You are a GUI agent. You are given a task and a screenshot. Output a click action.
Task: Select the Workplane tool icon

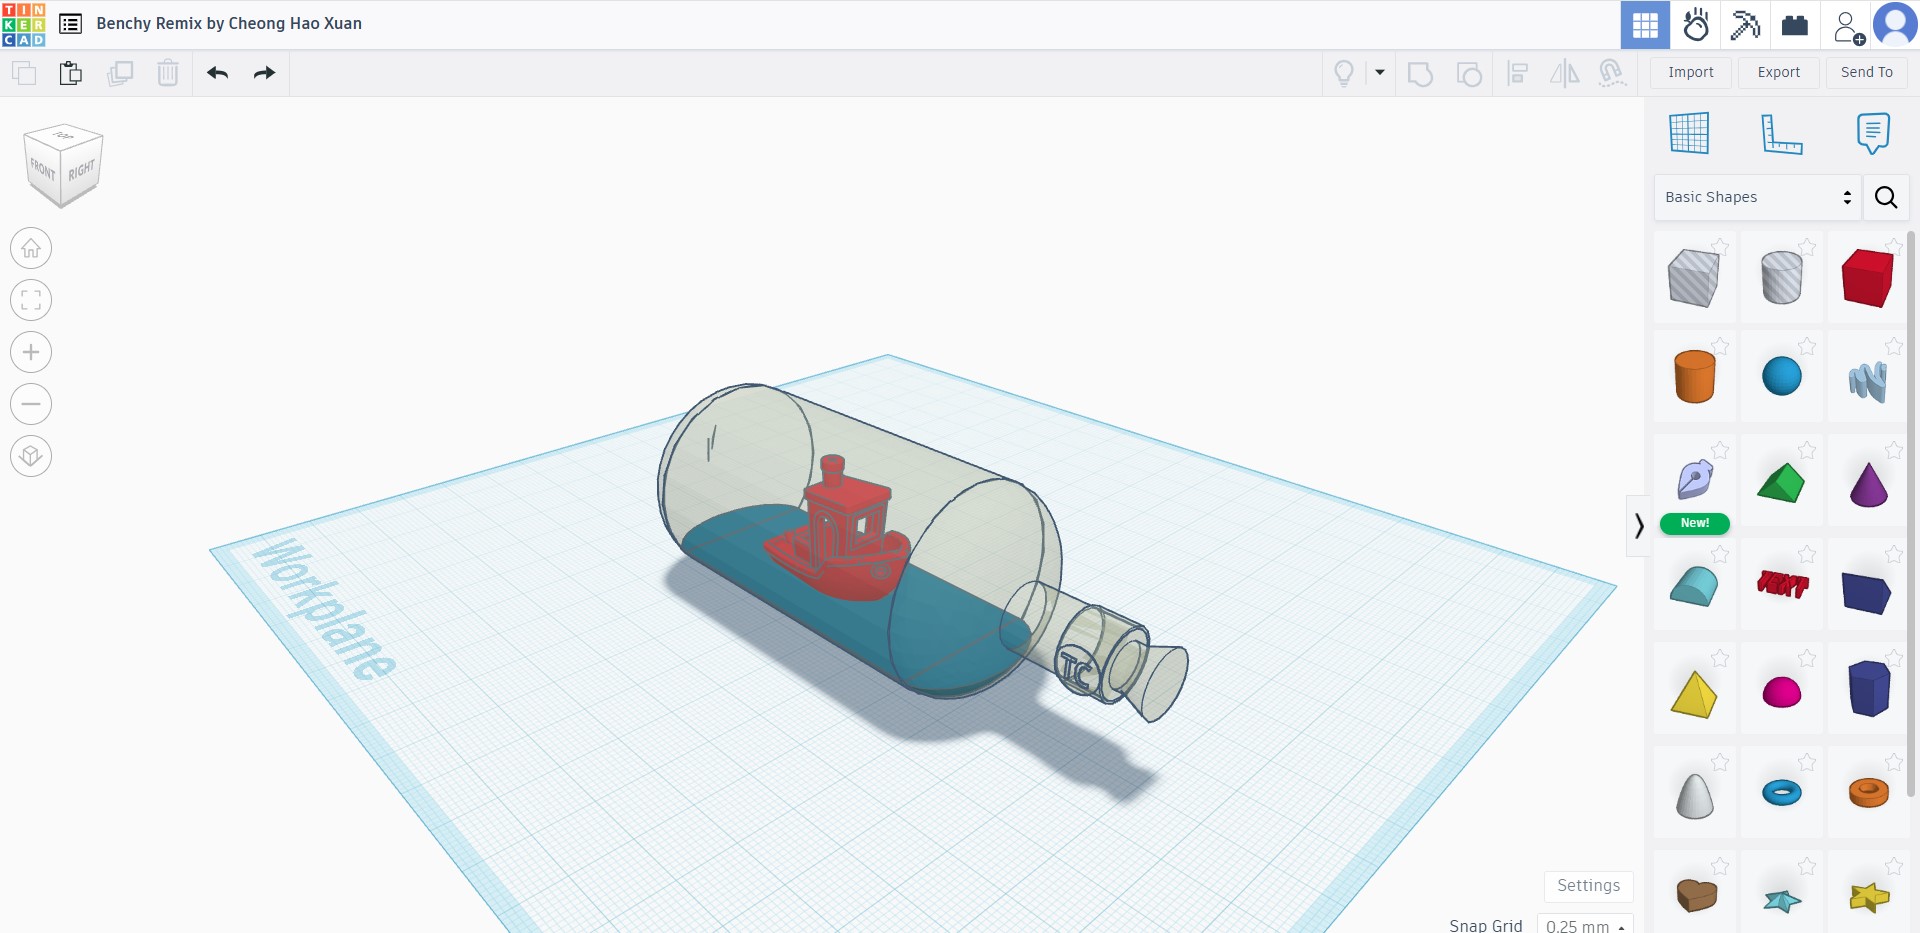(1689, 133)
